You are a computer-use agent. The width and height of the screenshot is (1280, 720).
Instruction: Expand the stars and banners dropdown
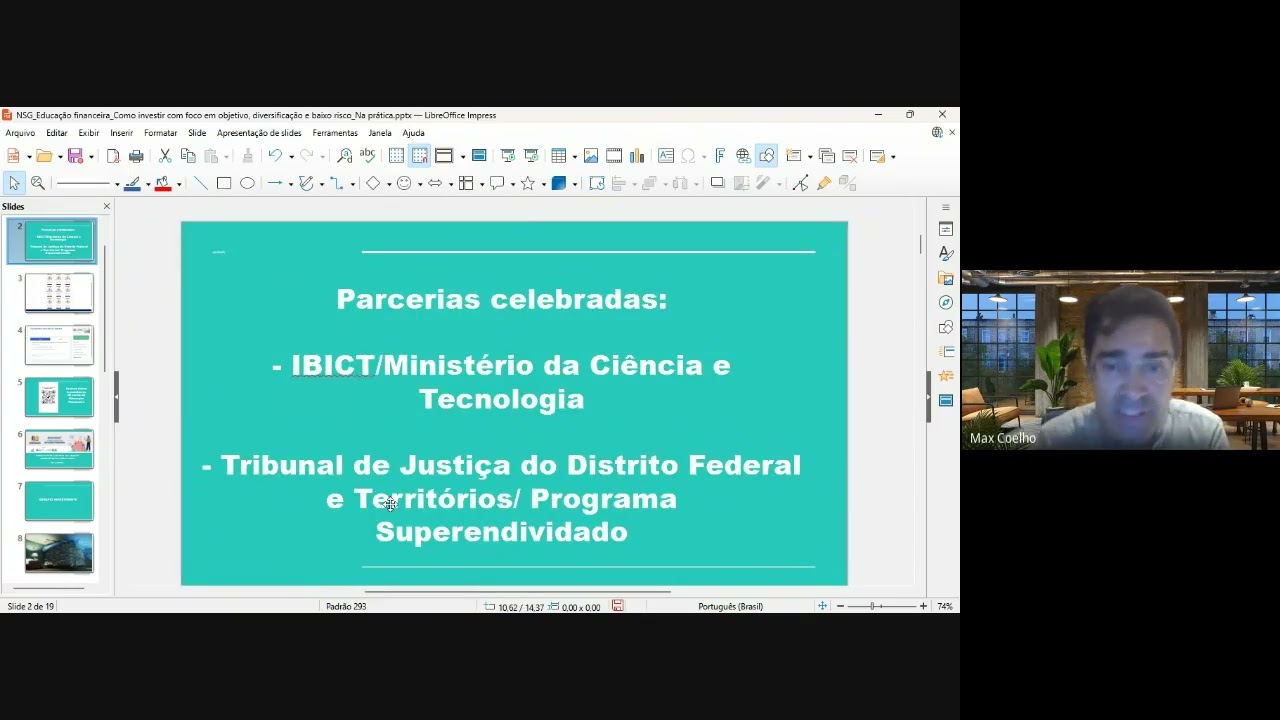pos(544,184)
